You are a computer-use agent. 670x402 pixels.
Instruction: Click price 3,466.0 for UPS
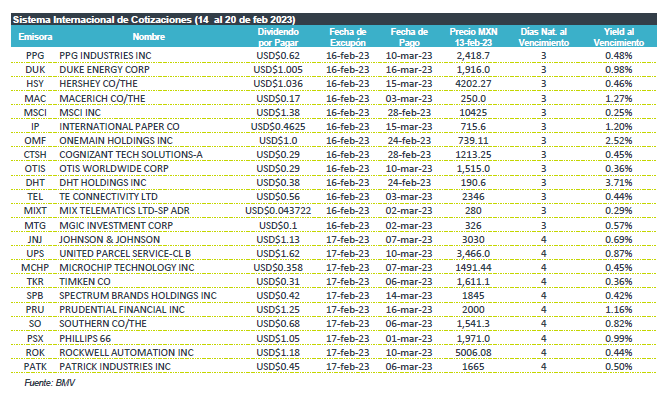click(x=473, y=254)
